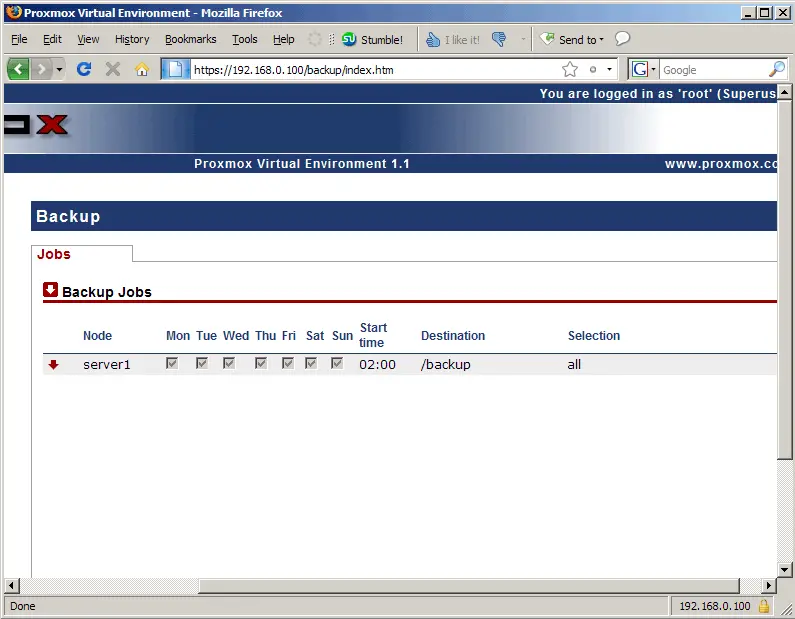Click the Start time column header
This screenshot has width=795, height=619.
pos(373,335)
